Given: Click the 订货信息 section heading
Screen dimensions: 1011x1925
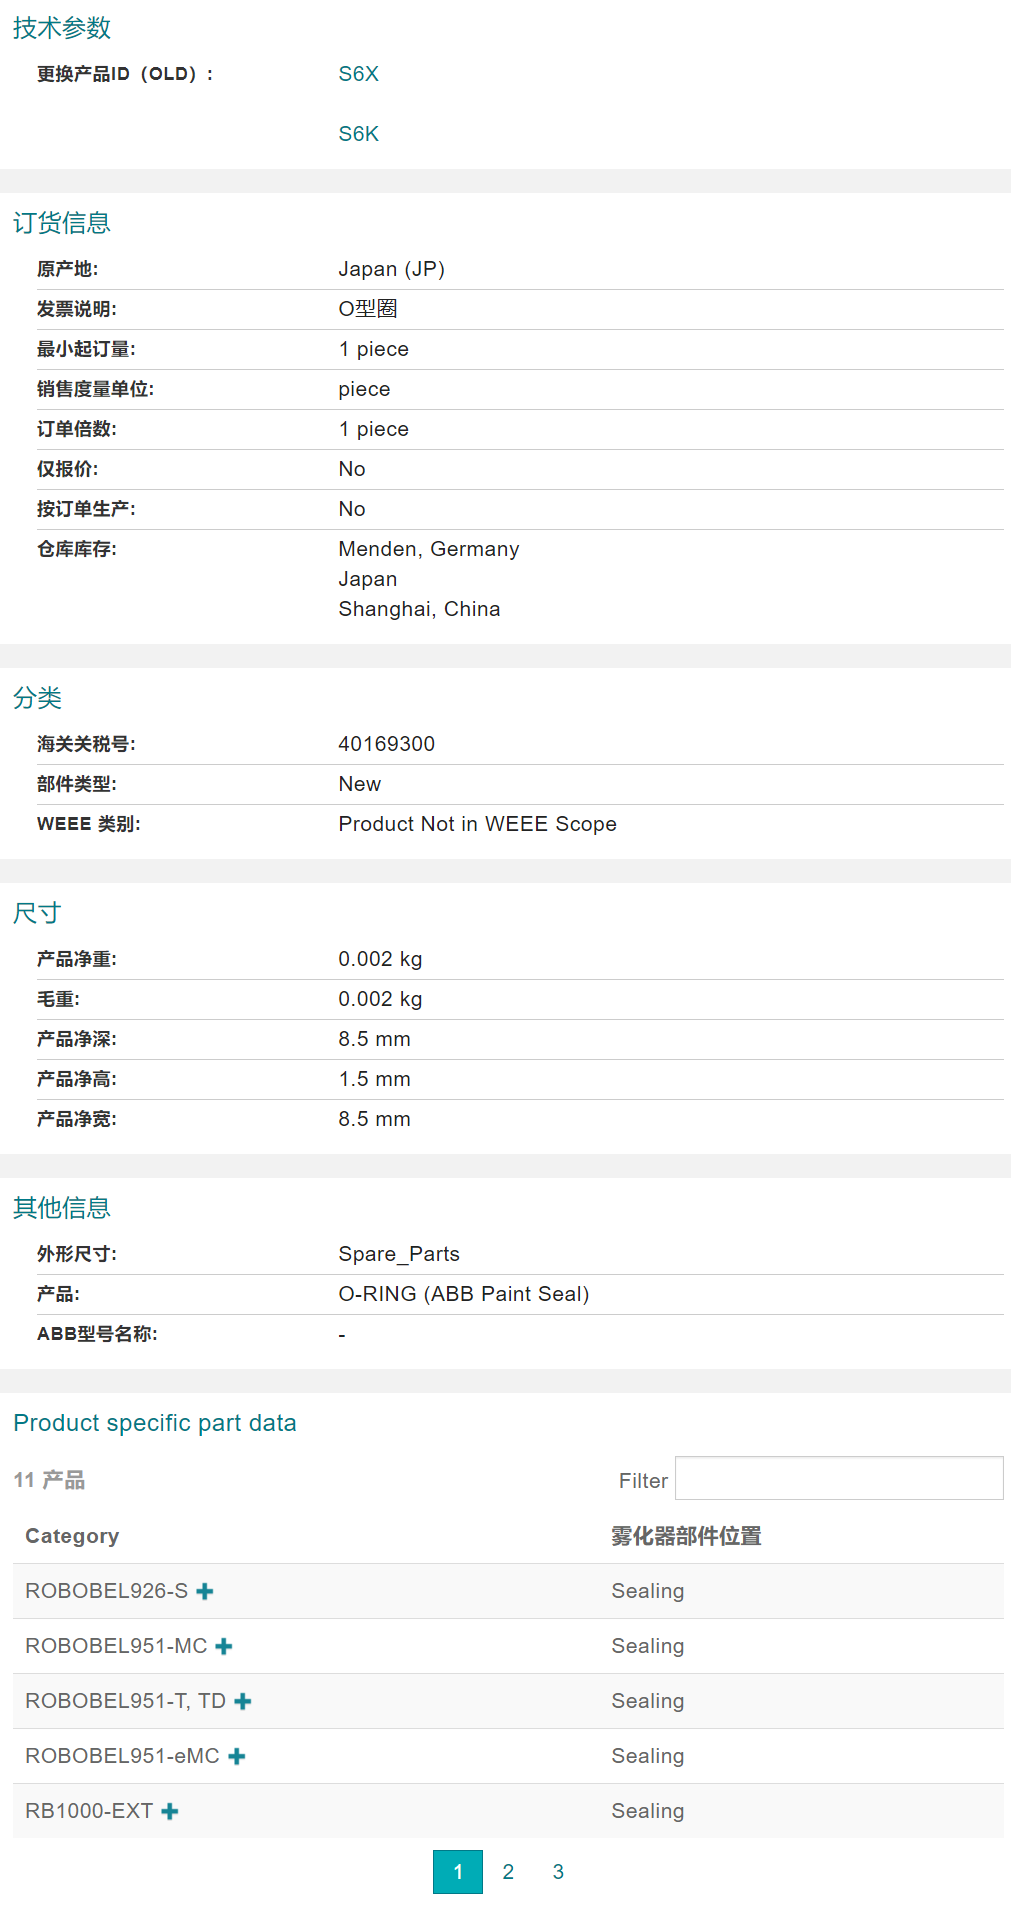Looking at the screenshot, I should 62,223.
